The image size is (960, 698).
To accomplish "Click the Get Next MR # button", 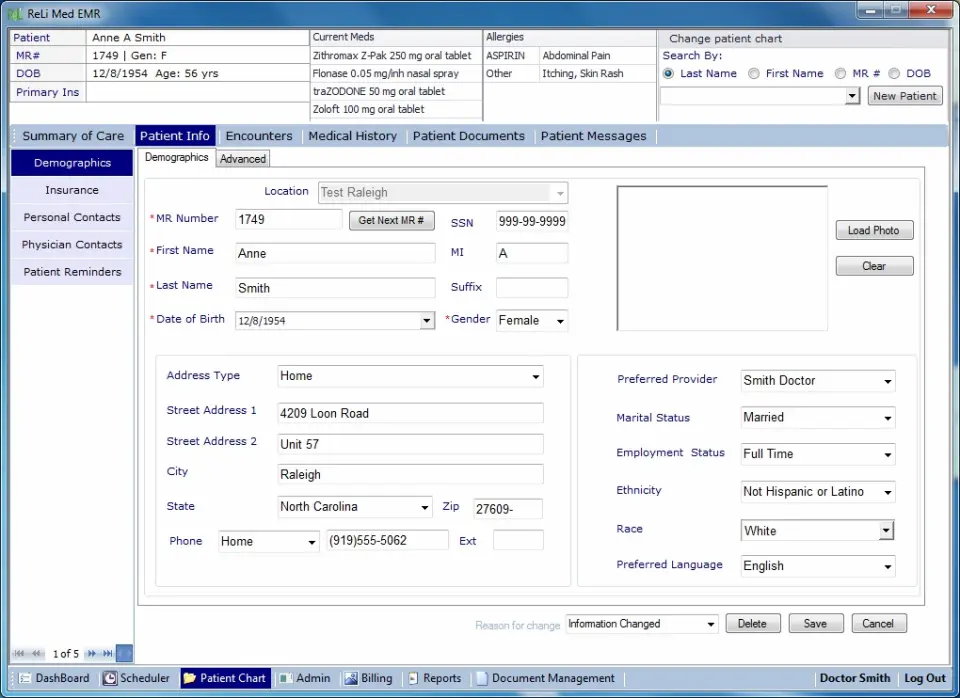I will click(391, 220).
